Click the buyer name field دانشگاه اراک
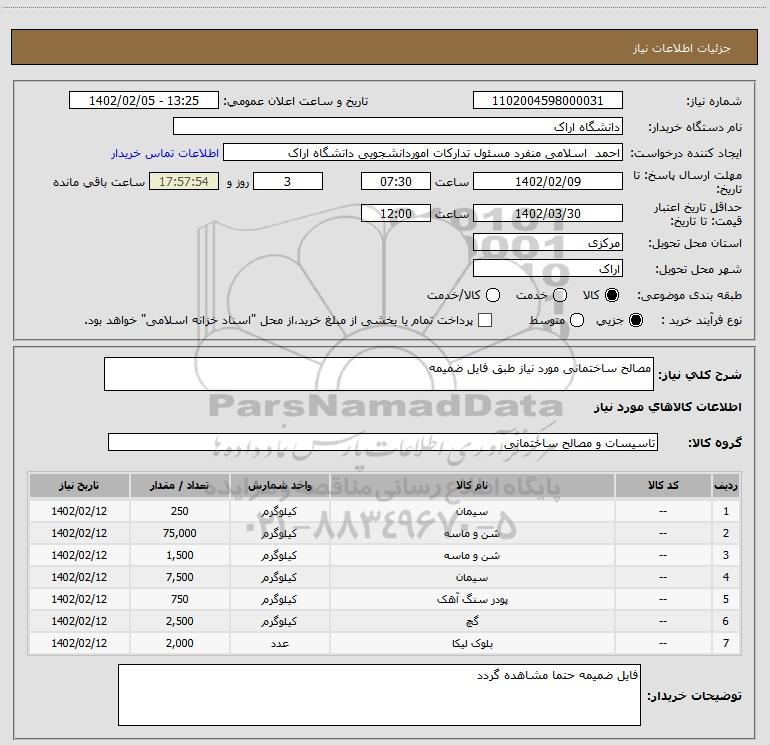 tap(398, 127)
